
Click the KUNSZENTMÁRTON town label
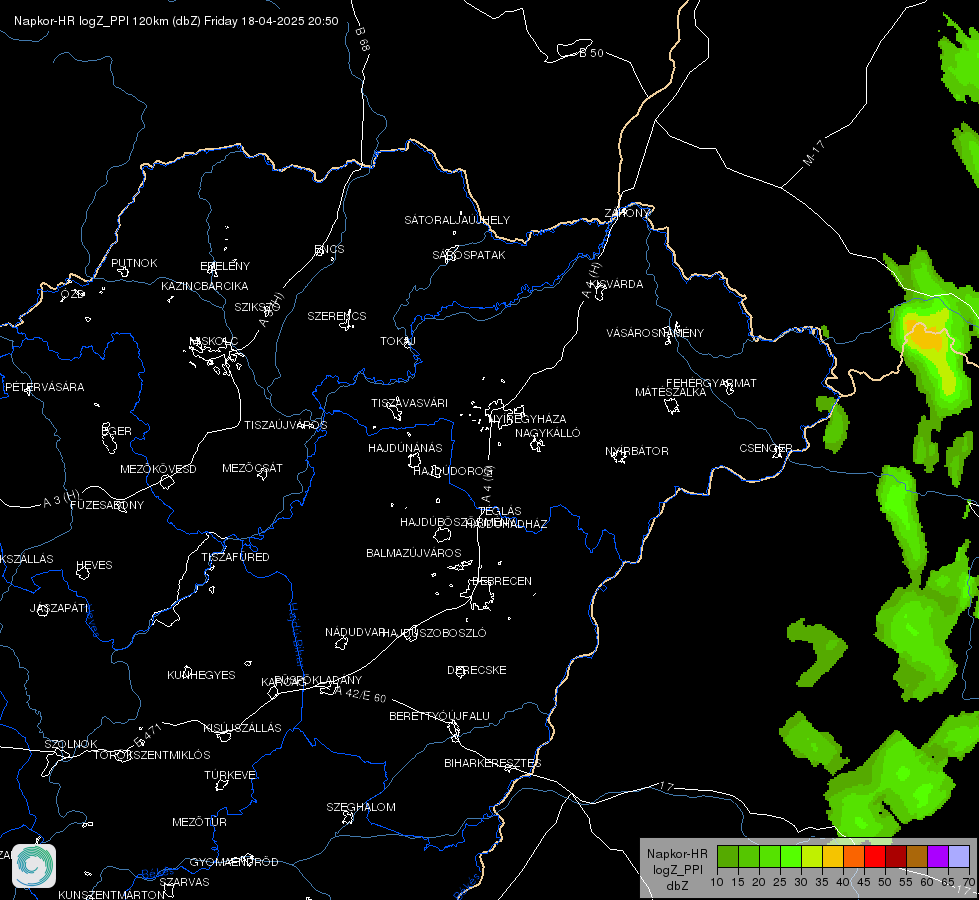[x=111, y=894]
